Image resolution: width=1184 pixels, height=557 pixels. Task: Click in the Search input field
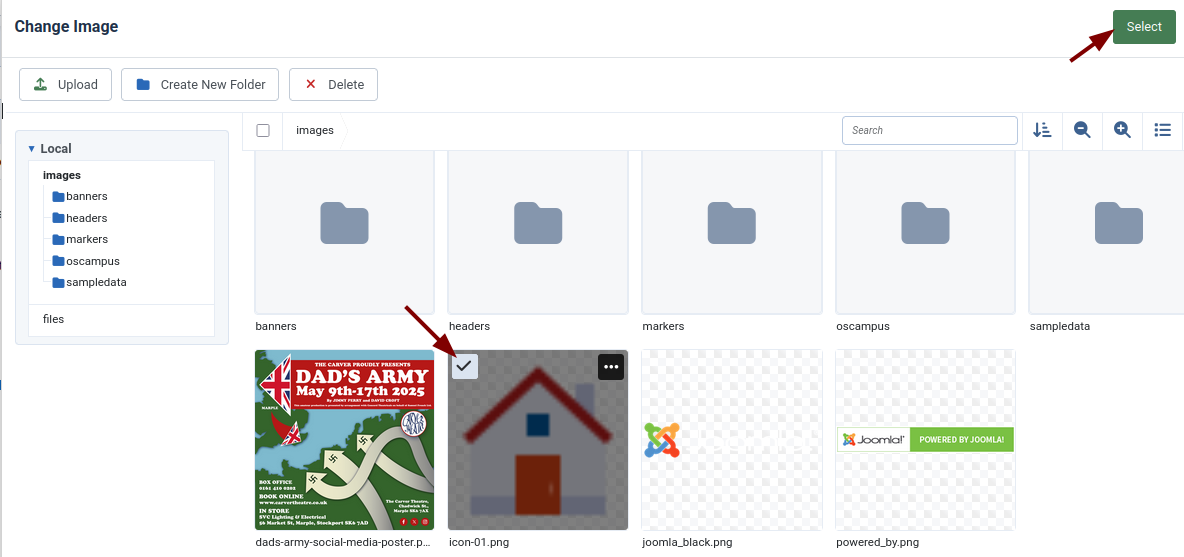[x=929, y=130]
